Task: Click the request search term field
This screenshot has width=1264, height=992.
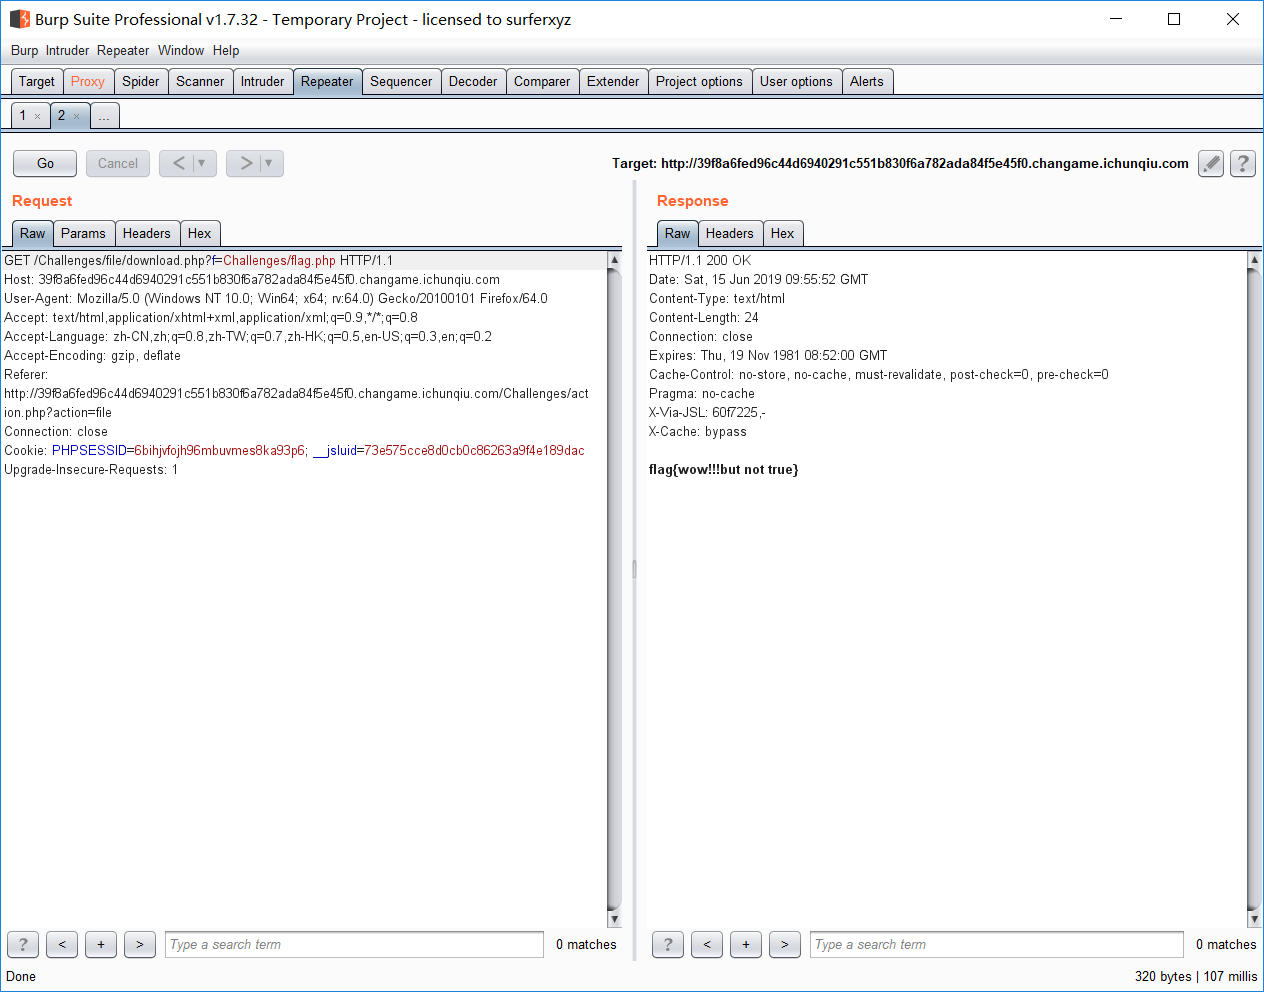Action: coord(354,944)
